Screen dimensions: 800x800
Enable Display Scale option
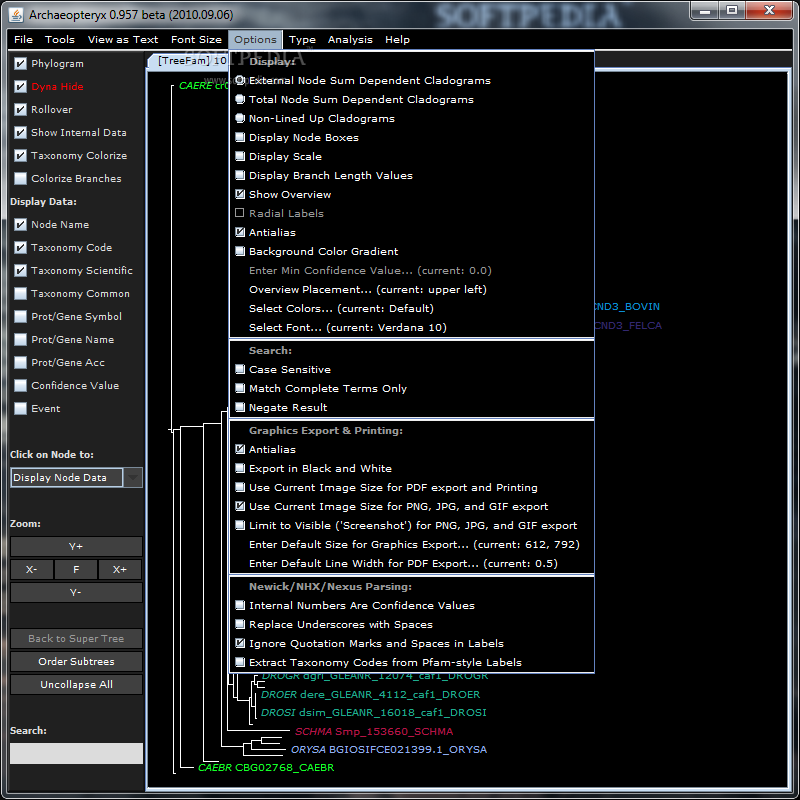(x=412, y=156)
